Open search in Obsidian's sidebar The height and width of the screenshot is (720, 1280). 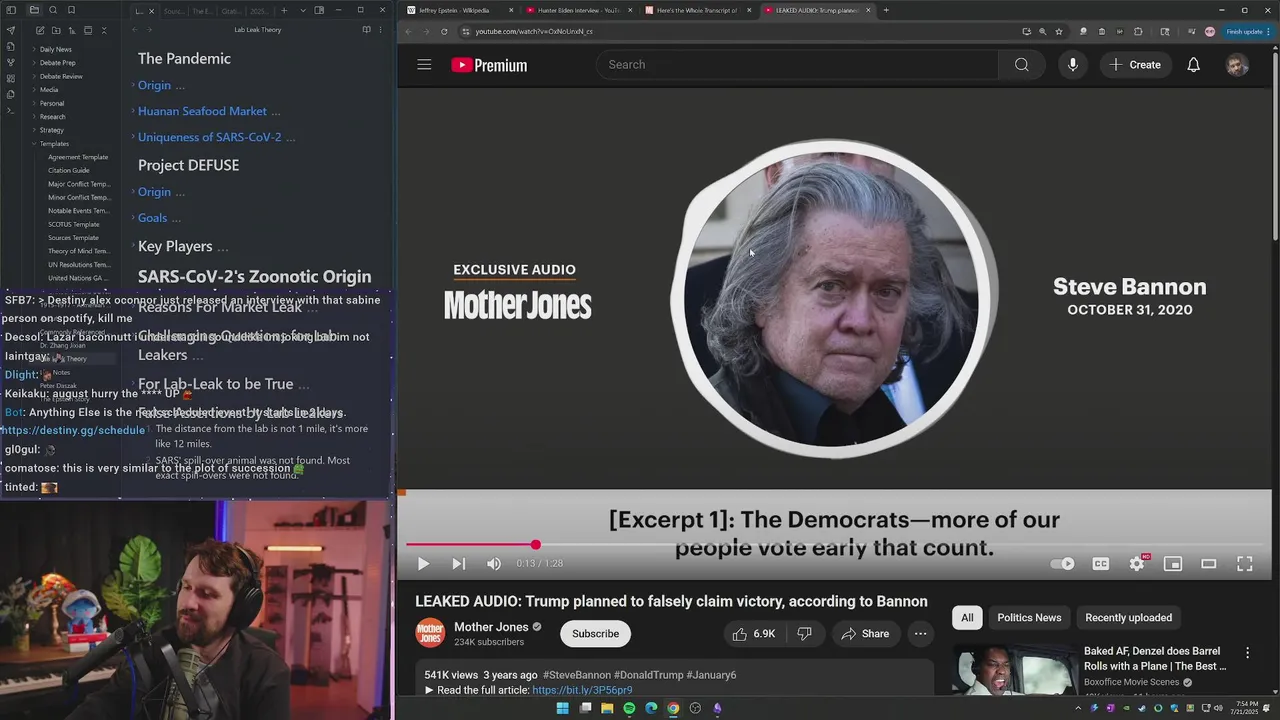click(52, 10)
